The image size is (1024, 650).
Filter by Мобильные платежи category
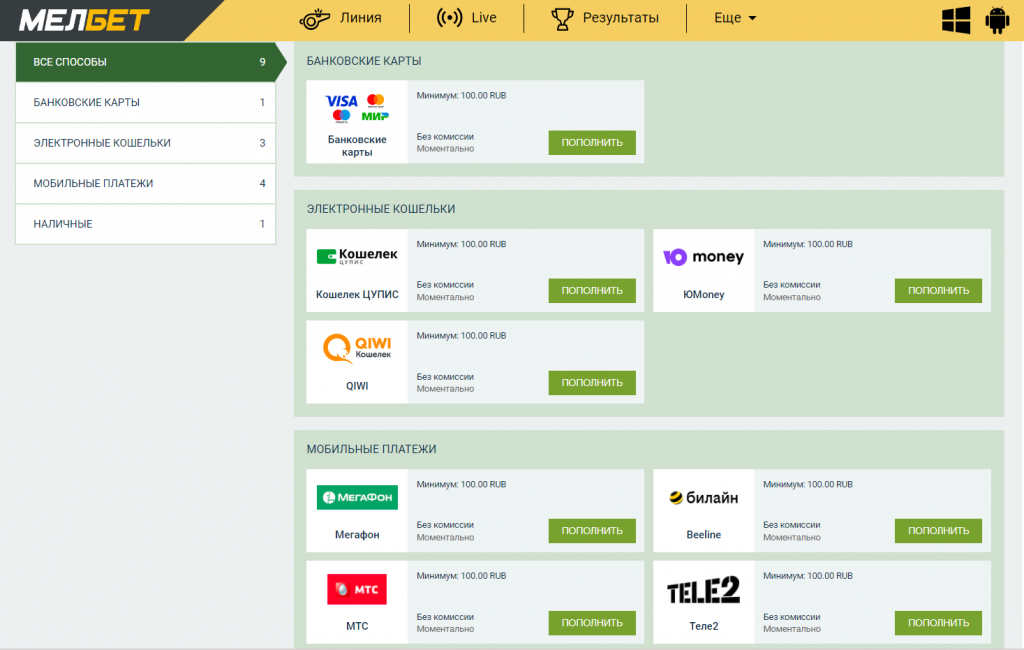146,184
